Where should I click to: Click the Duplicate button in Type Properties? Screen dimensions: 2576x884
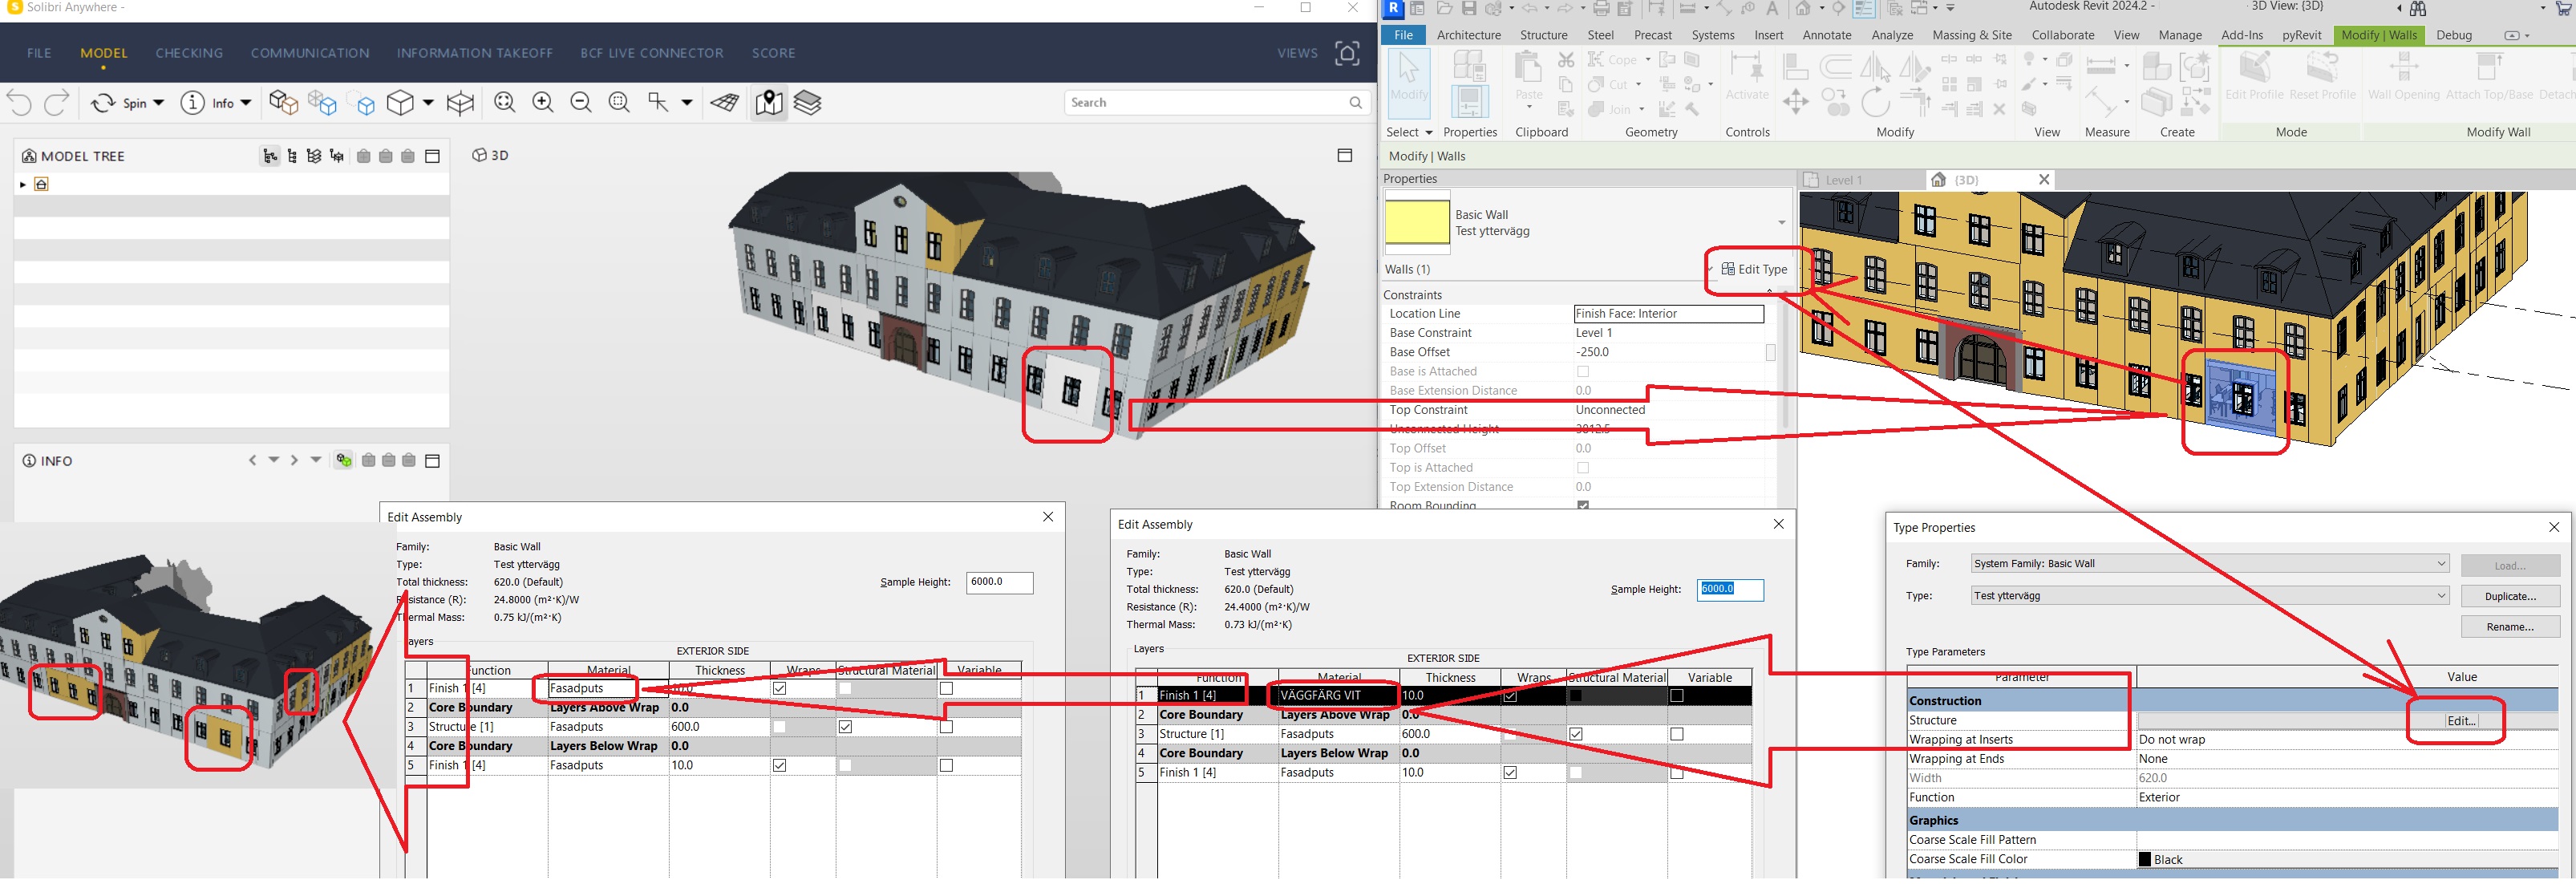[2511, 595]
